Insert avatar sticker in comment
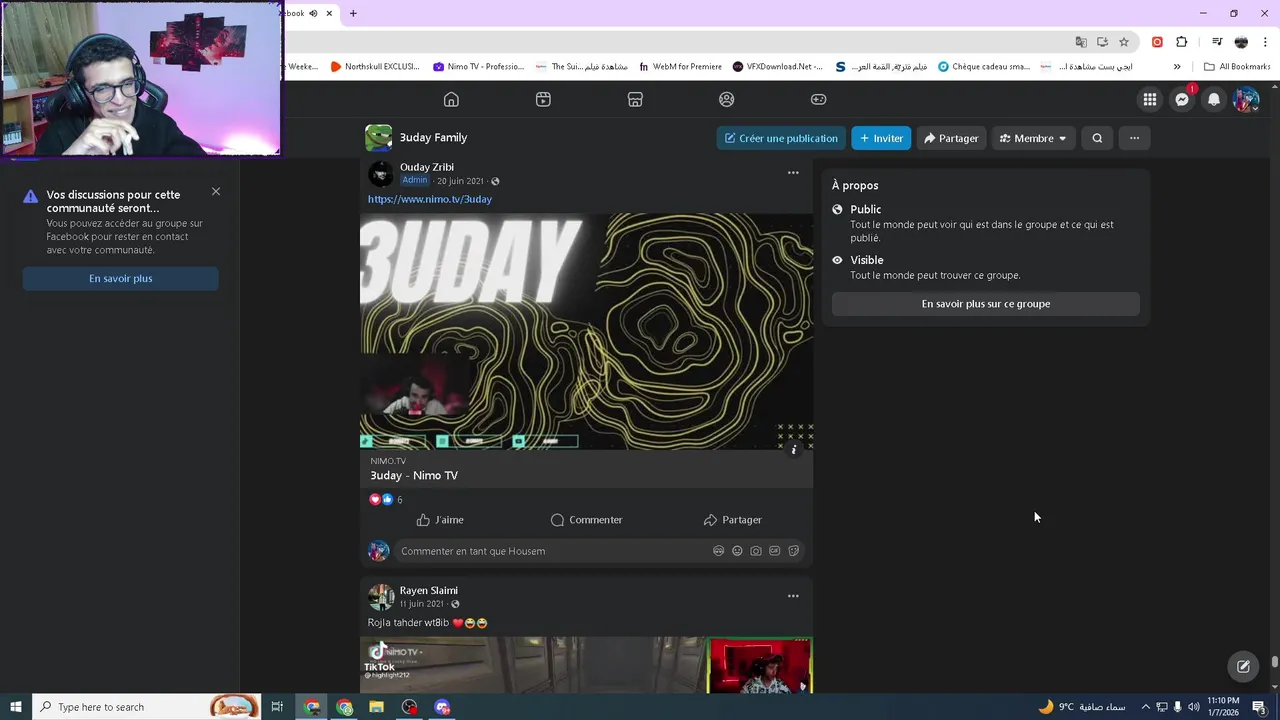The image size is (1280, 720). pyautogui.click(x=718, y=551)
